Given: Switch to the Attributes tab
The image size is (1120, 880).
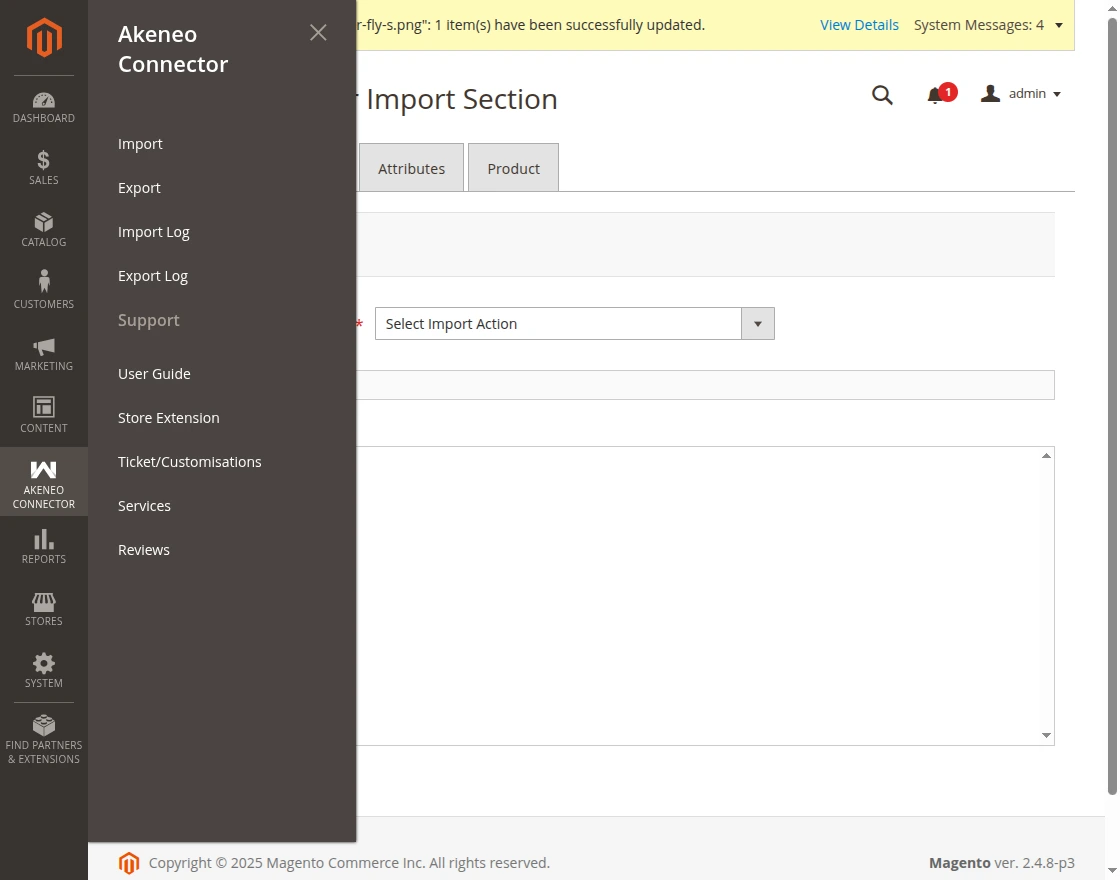Looking at the screenshot, I should 411,168.
